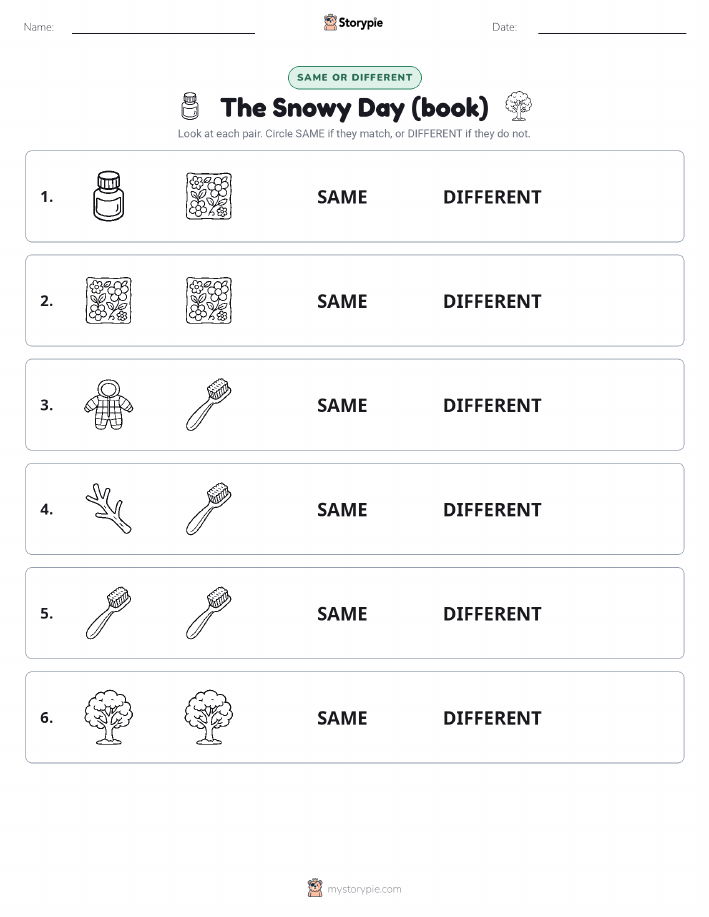
Task: Mark DIFFERENT for row 4
Action: 492,509
